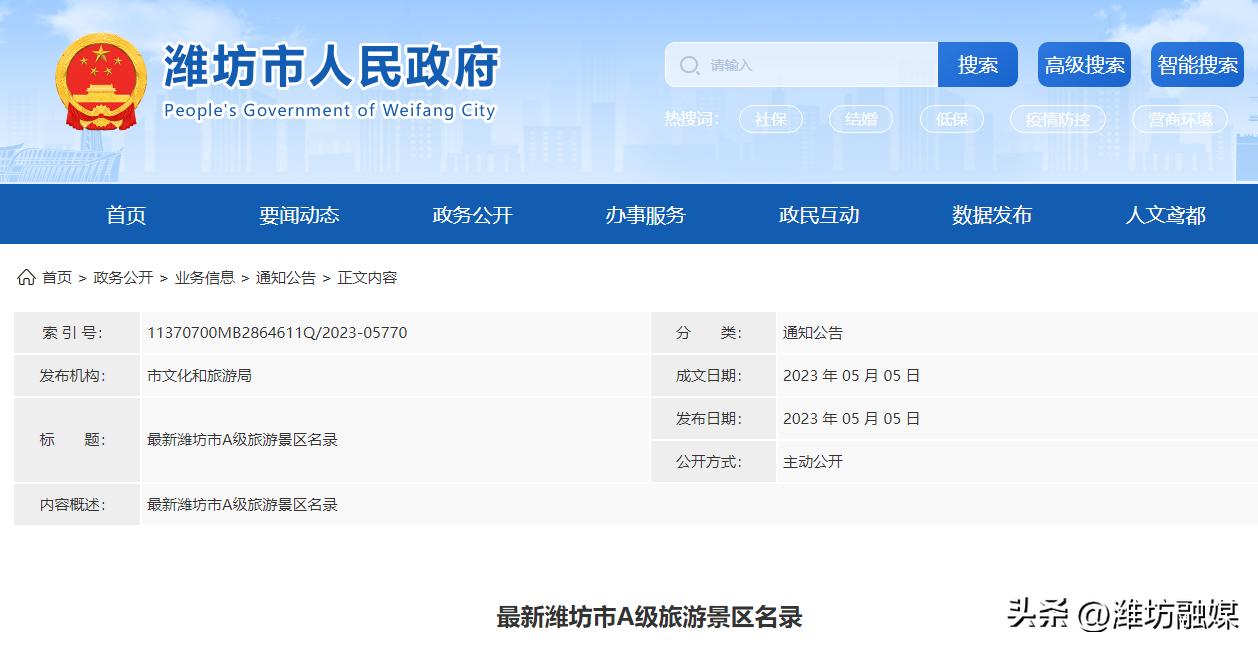
Task: Select the 营商环境 hot search tag
Action: [1180, 119]
